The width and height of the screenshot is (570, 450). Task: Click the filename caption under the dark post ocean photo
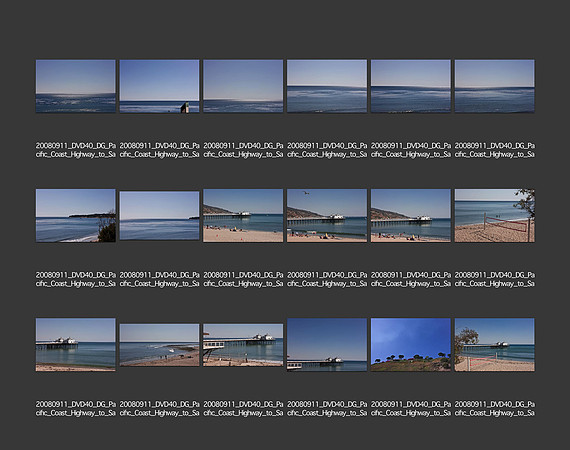[160, 150]
